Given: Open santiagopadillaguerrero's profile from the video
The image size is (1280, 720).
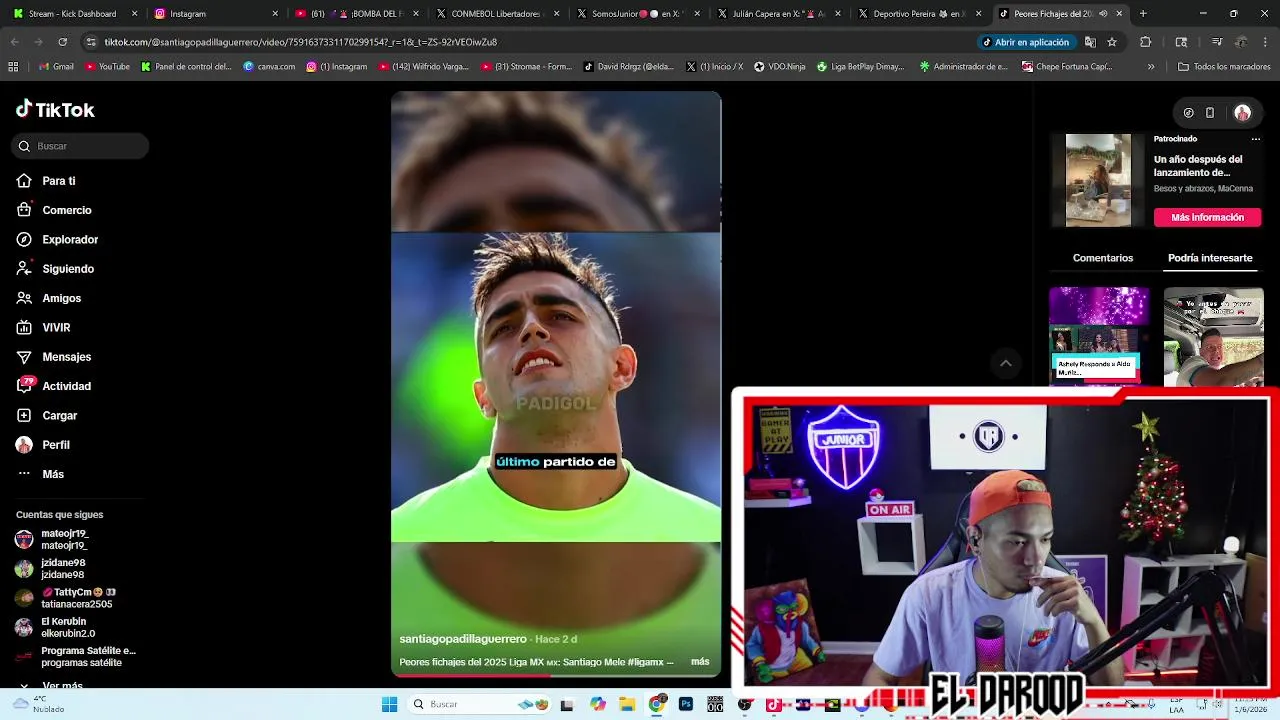Looking at the screenshot, I should click(463, 639).
